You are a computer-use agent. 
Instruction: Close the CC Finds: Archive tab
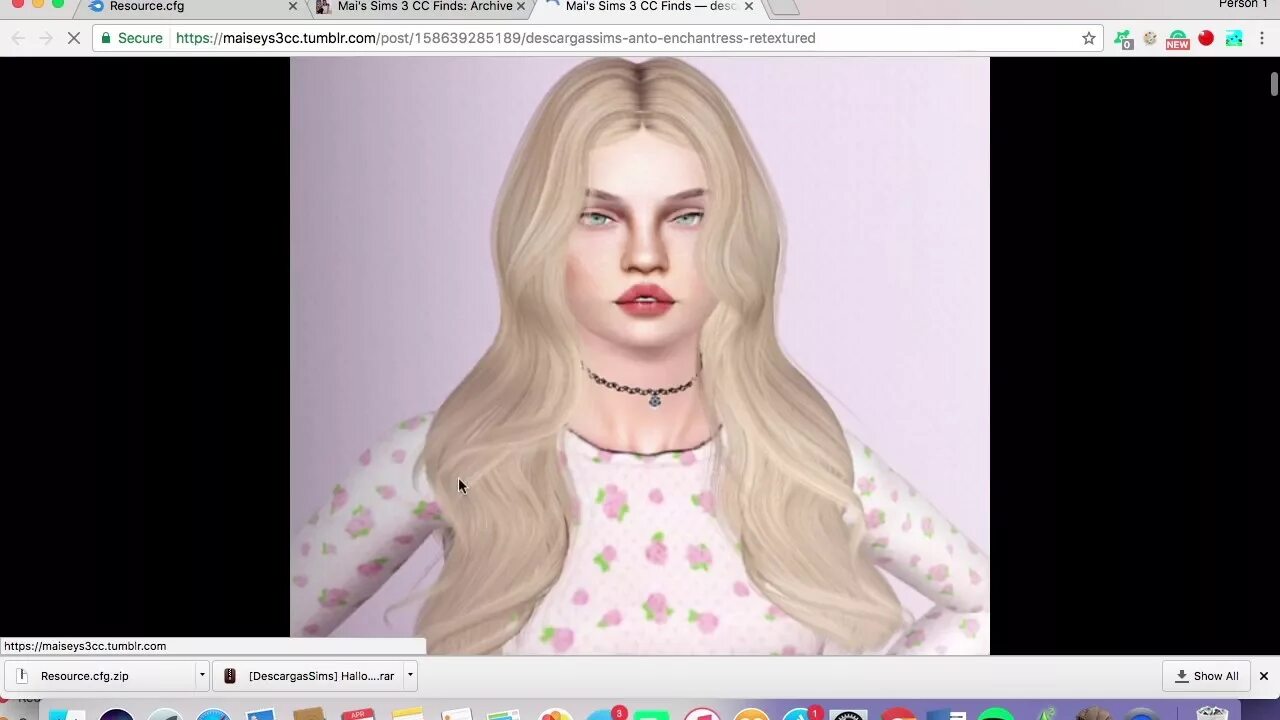(x=521, y=6)
